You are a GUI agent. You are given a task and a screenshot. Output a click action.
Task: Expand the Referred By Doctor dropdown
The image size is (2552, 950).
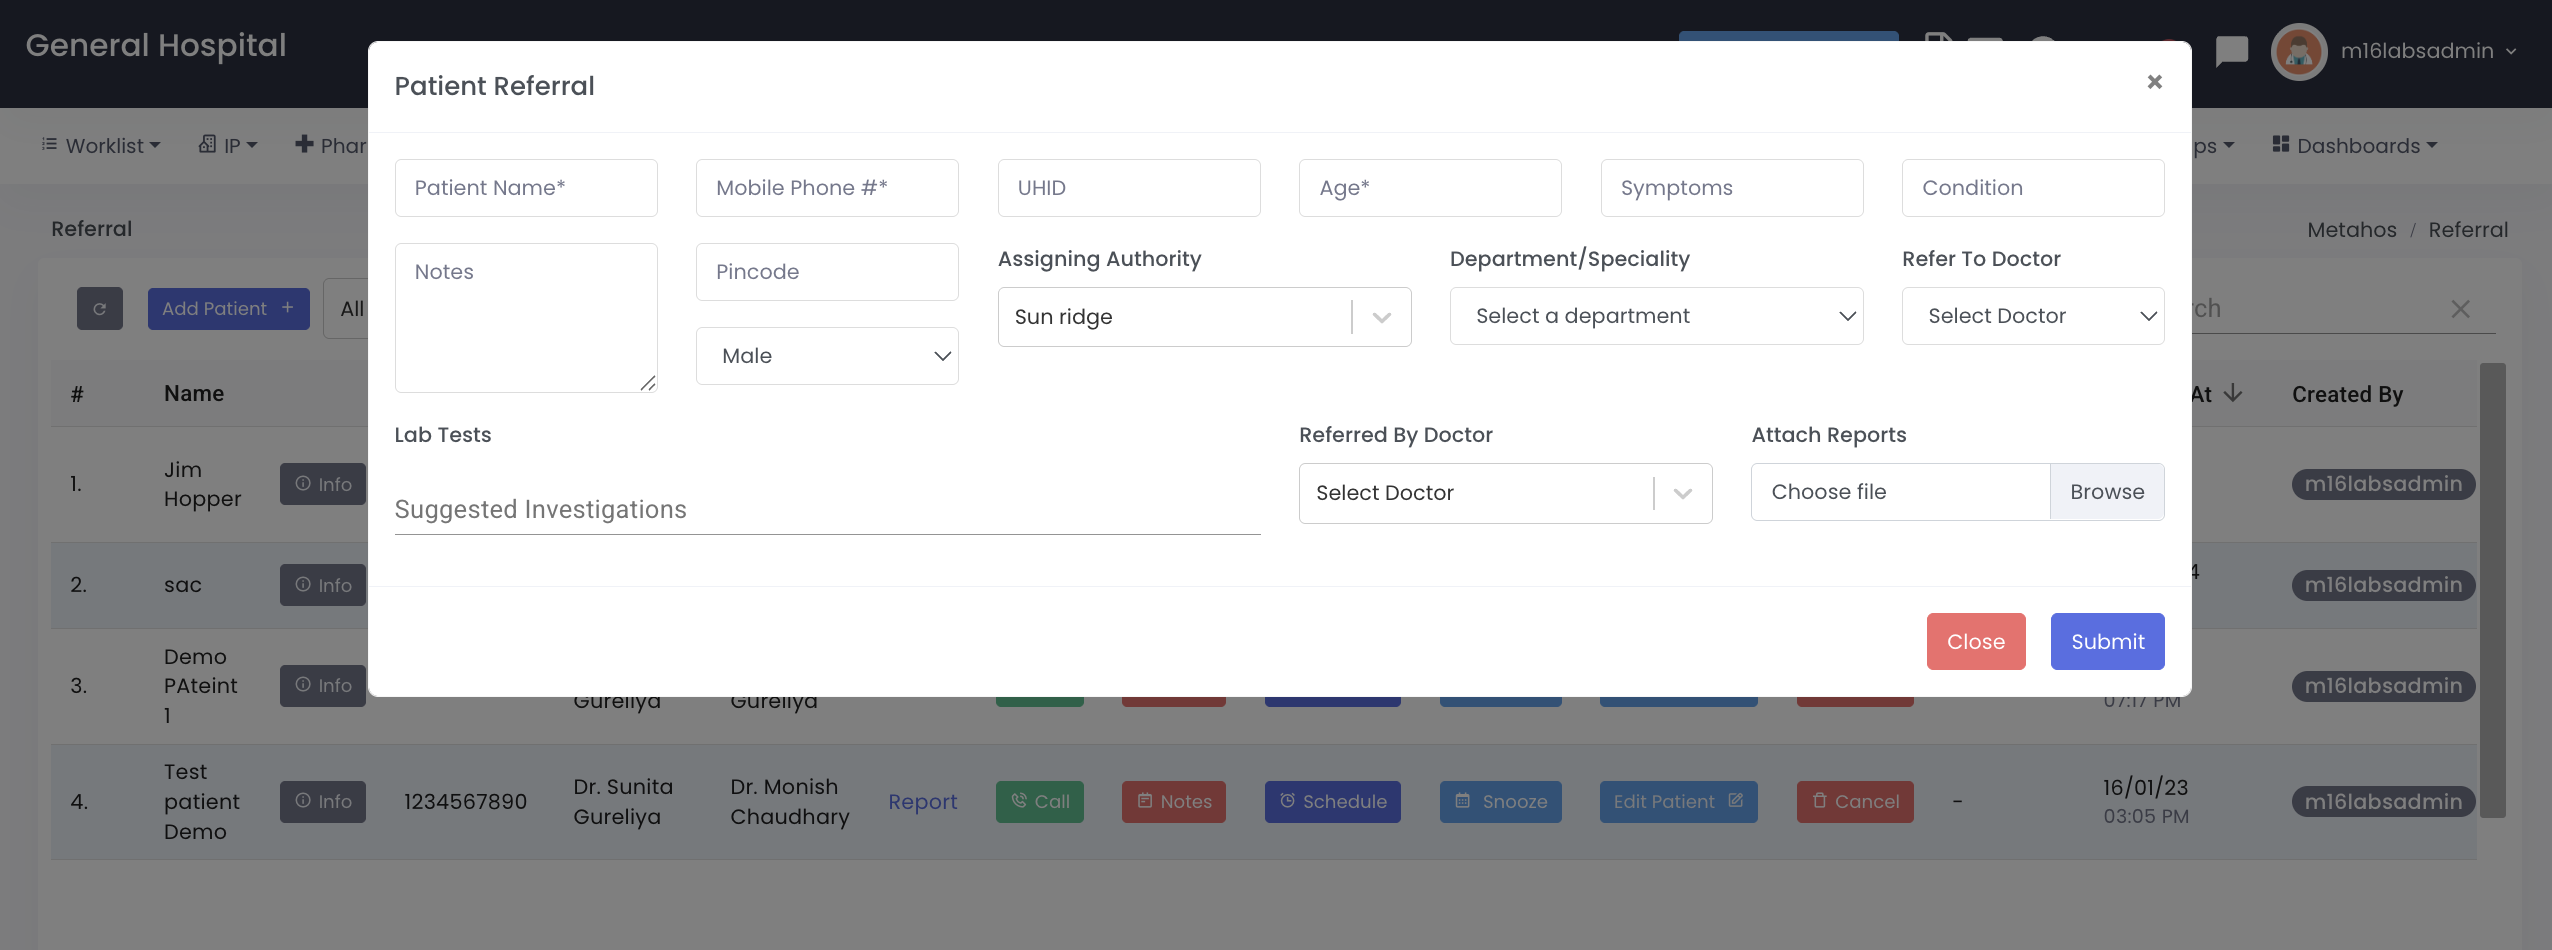[x=1682, y=494]
